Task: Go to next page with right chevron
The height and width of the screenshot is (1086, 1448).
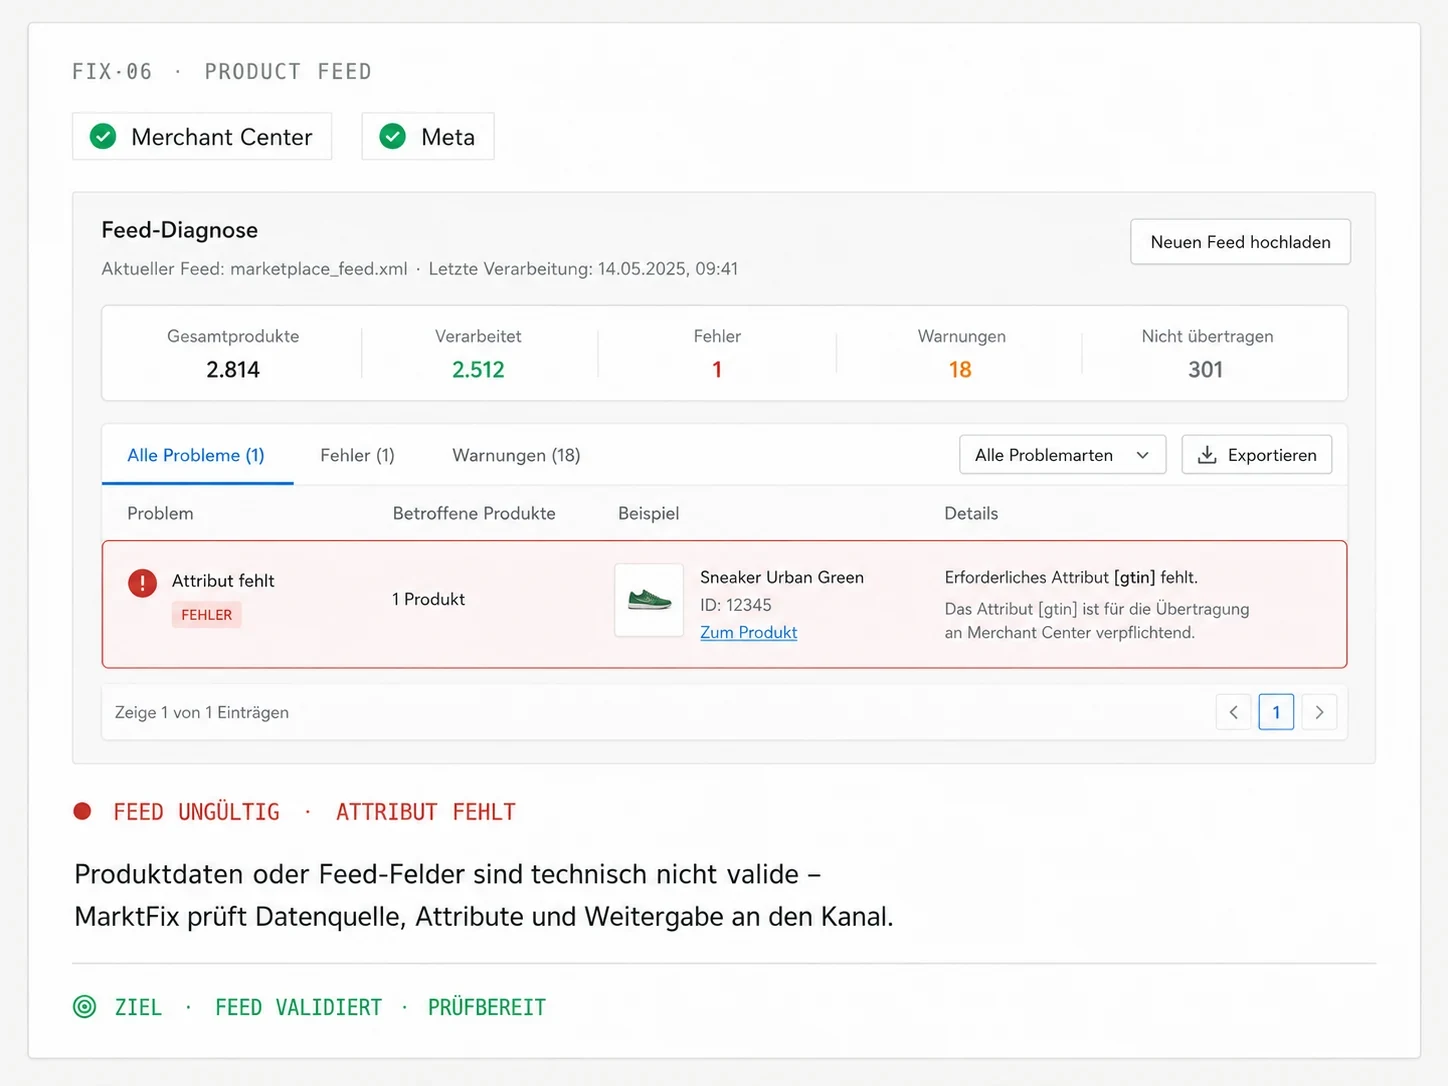Action: point(1320,712)
